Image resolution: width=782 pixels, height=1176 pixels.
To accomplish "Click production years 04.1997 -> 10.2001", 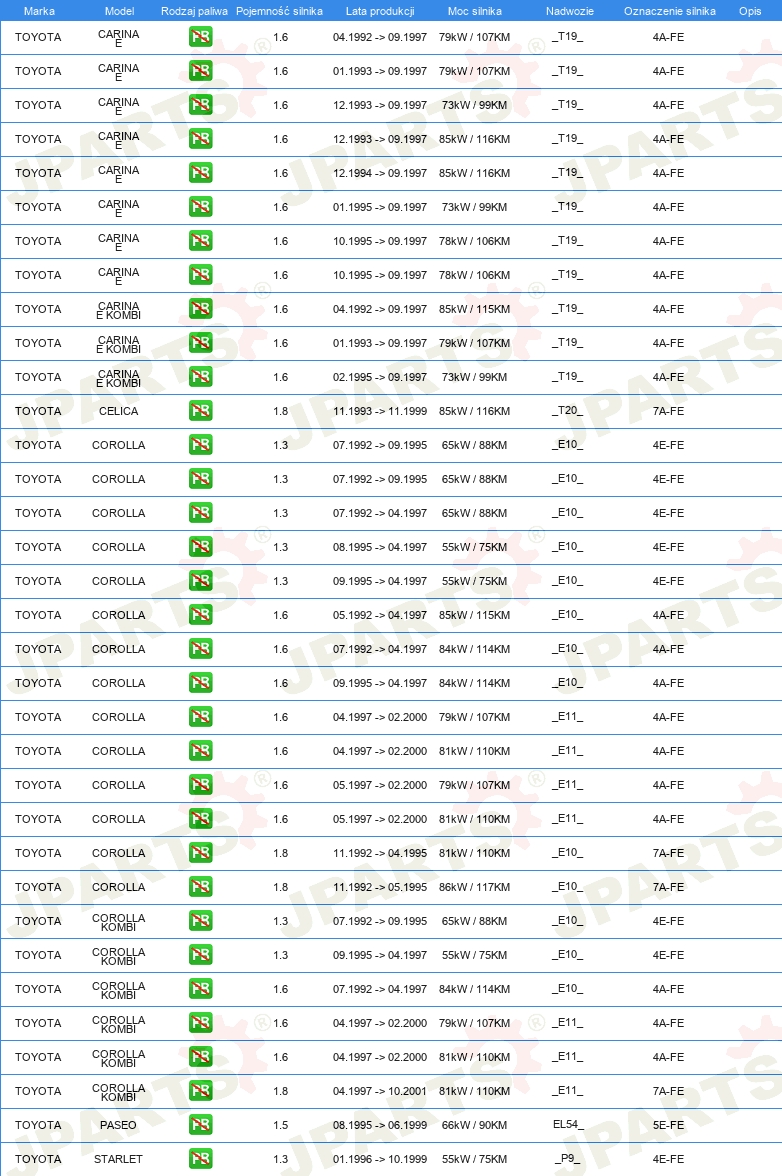I will pos(380,1091).
